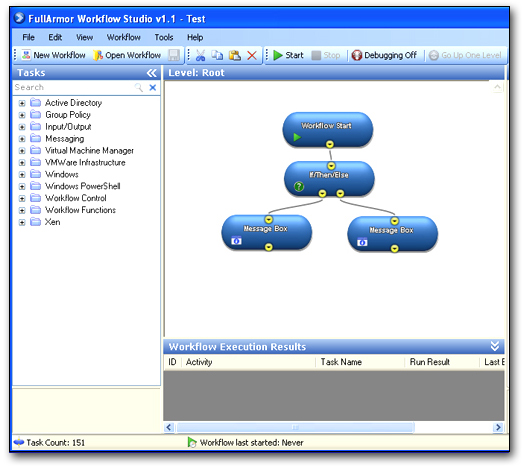This screenshot has width=526, height=470.
Task: Collapse Workflow Execution Results panel
Action: [495, 346]
